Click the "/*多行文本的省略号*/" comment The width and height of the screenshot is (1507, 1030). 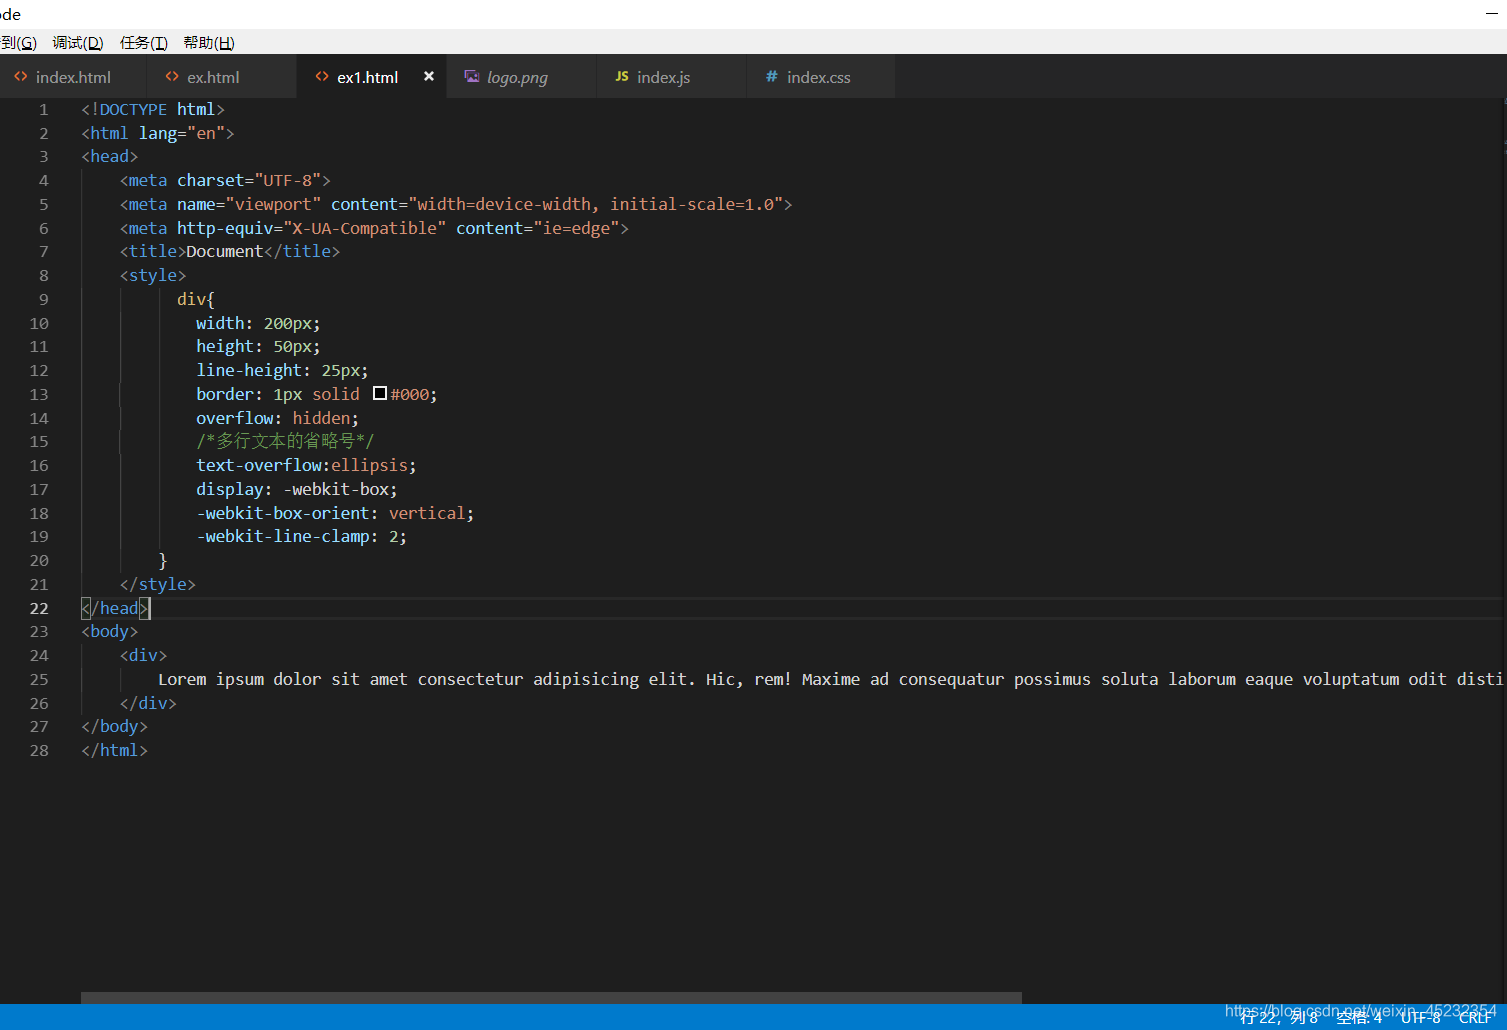(285, 441)
